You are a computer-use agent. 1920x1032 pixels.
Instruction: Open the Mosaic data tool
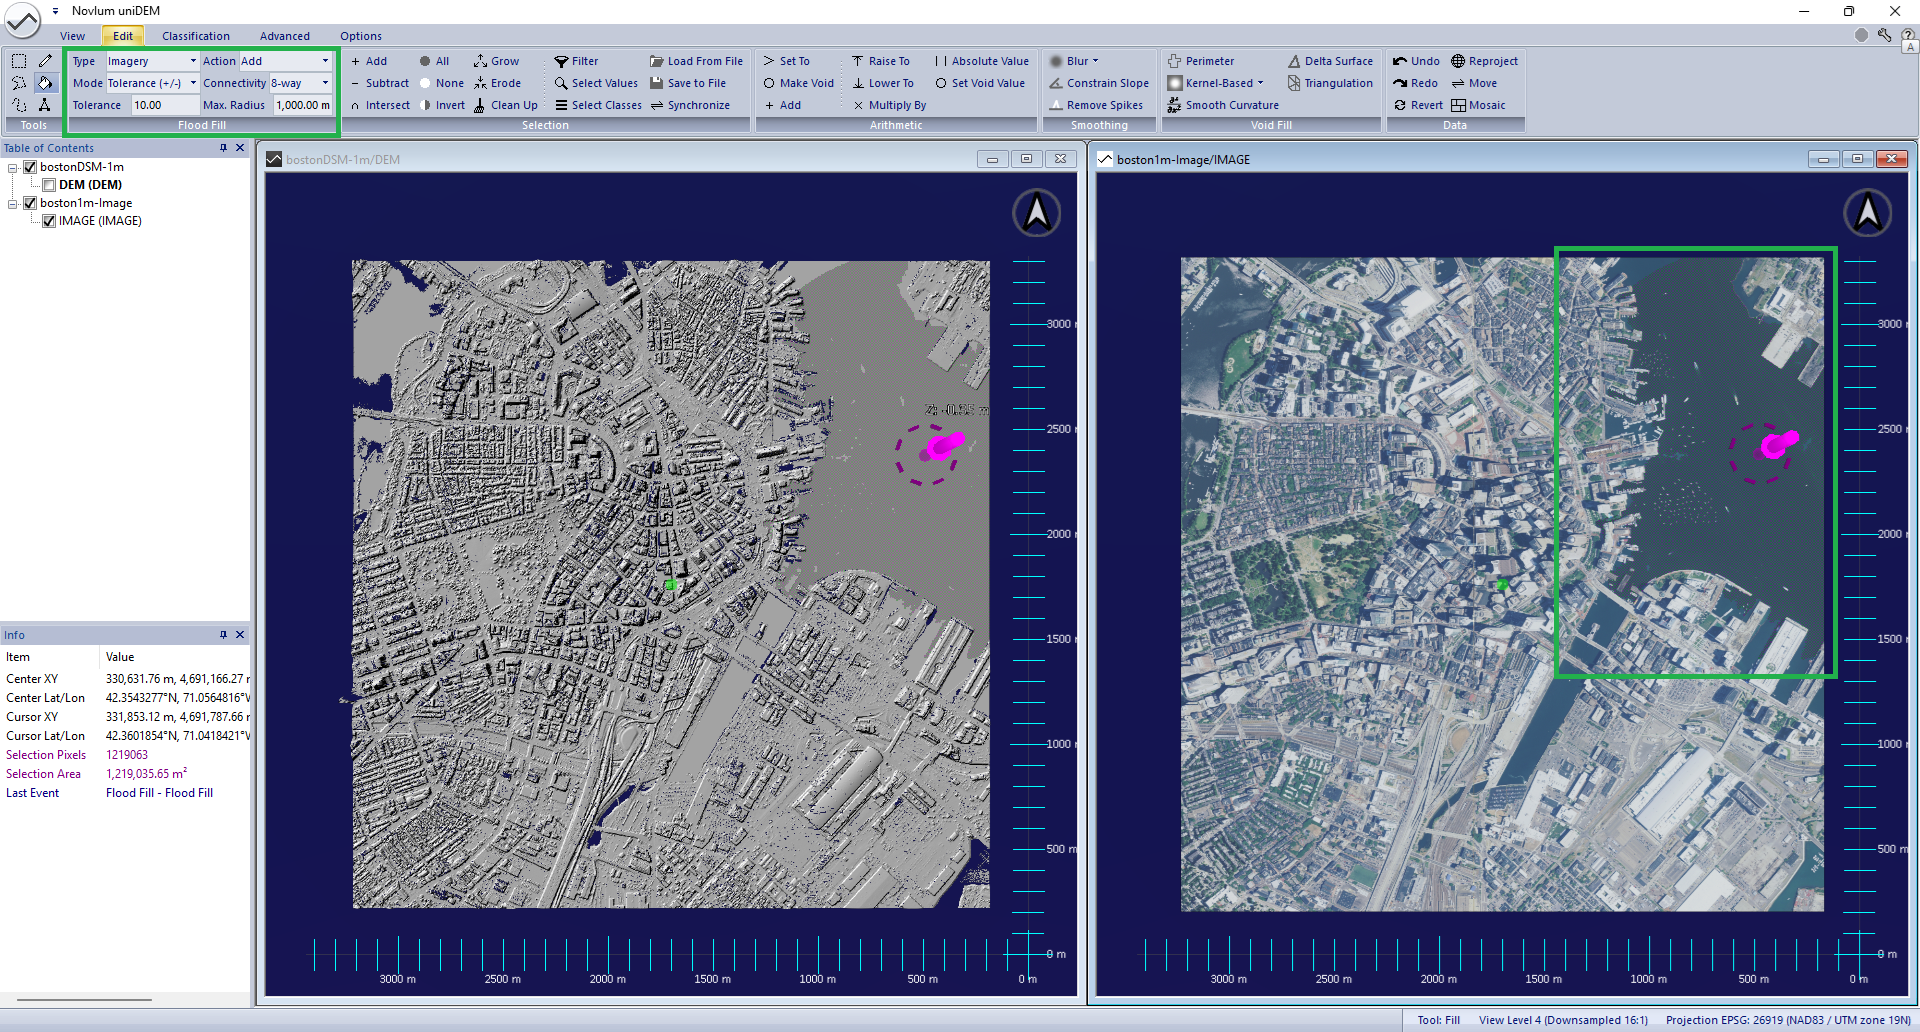click(1478, 105)
